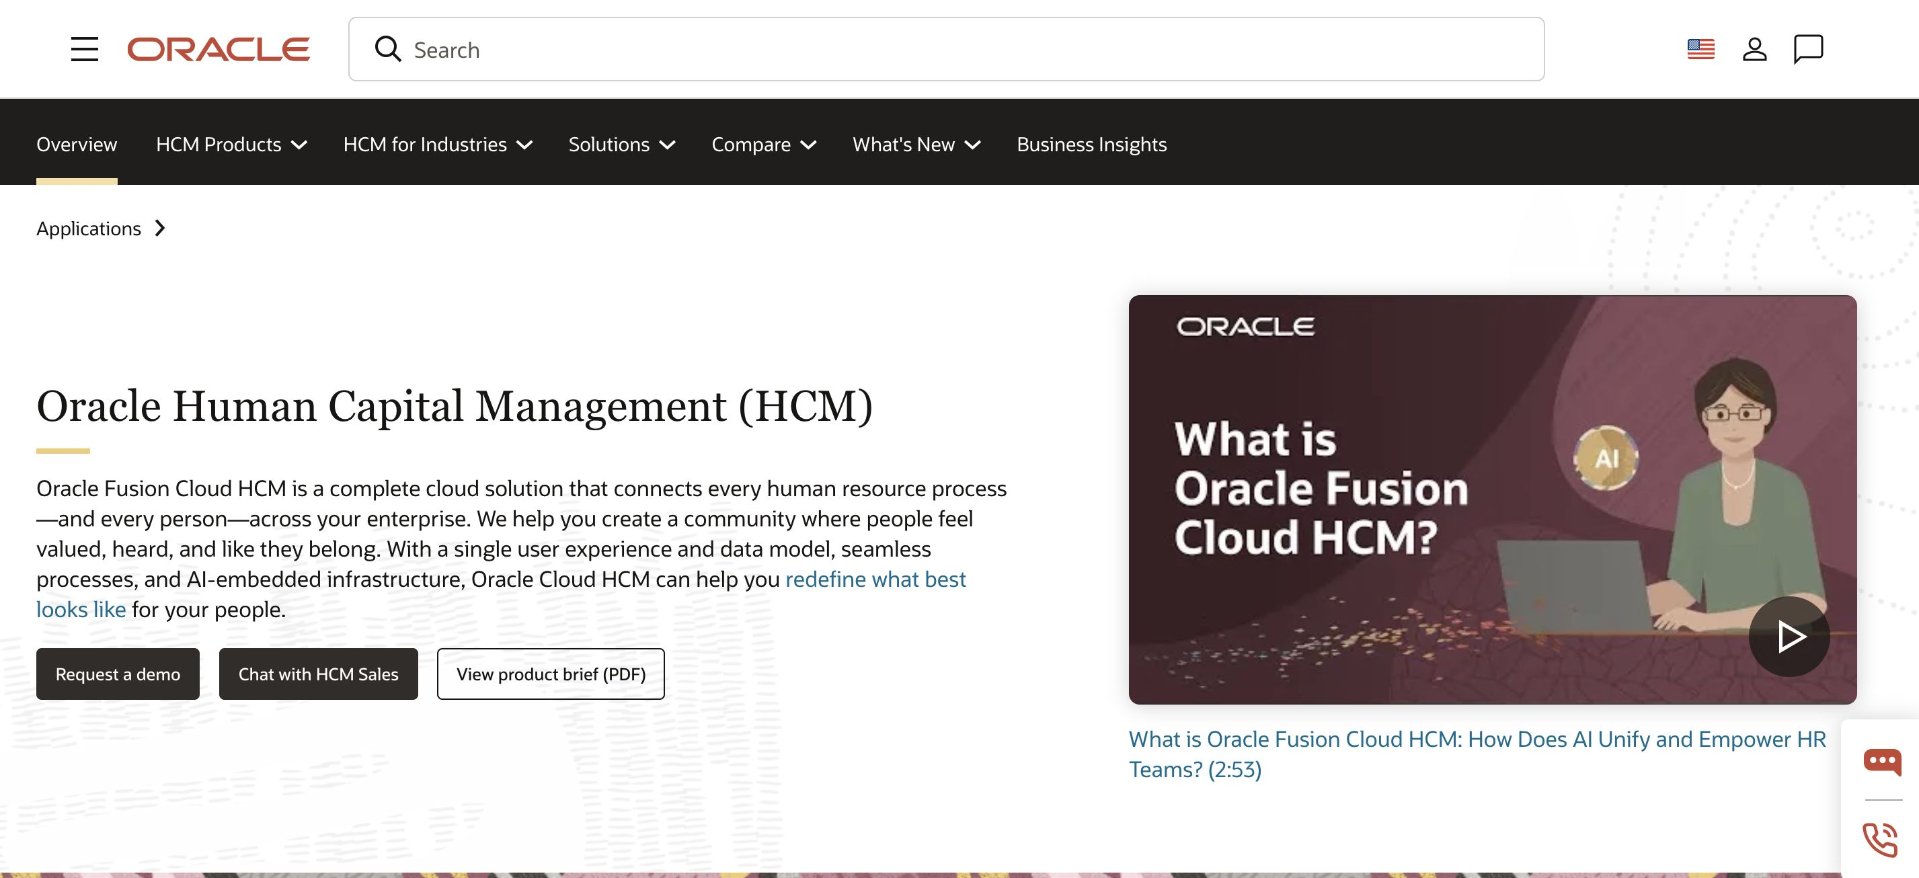
Task: Follow the 'redefine what best looks like' link
Action: point(875,579)
